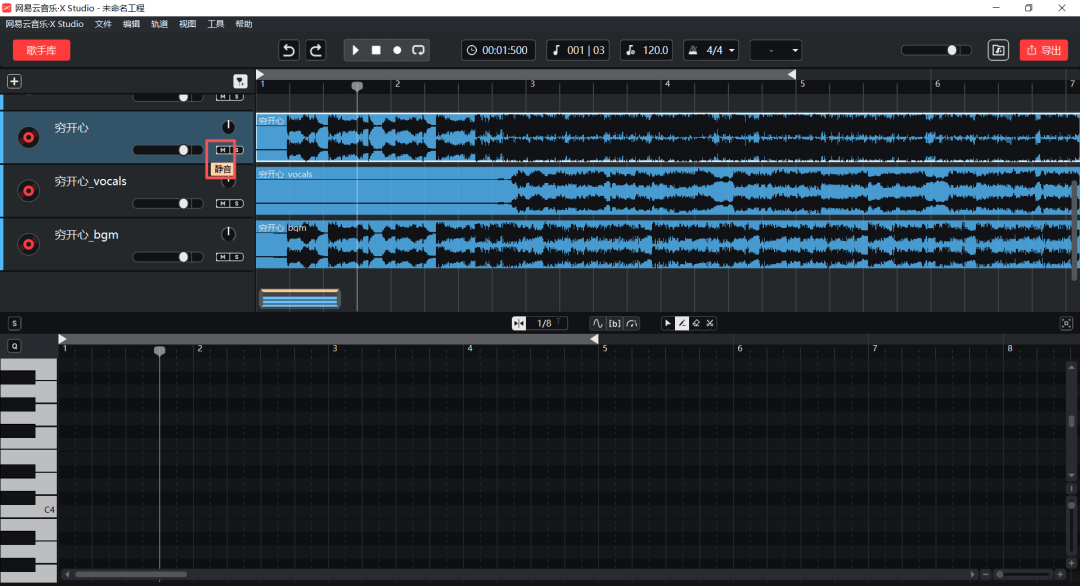Click the undo arrow icon
Viewport: 1080px width, 586px height.
pyautogui.click(x=289, y=50)
